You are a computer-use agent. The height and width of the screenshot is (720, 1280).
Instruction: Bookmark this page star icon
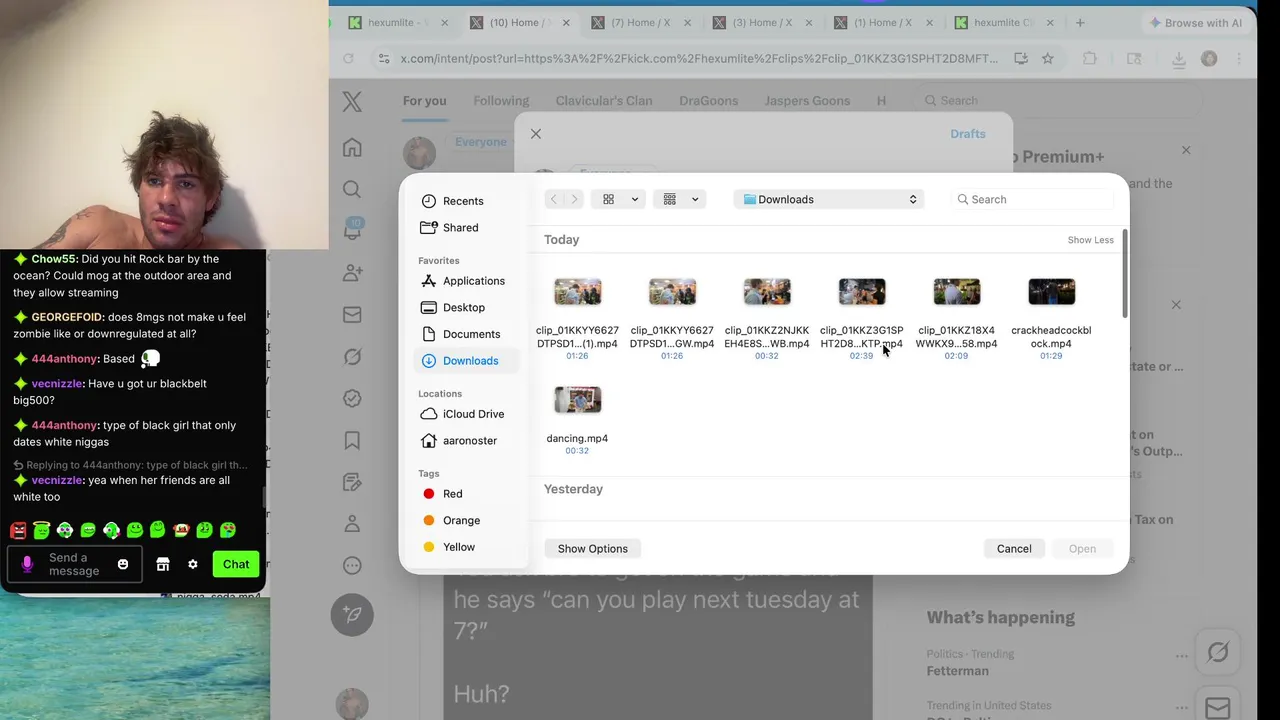[1047, 59]
